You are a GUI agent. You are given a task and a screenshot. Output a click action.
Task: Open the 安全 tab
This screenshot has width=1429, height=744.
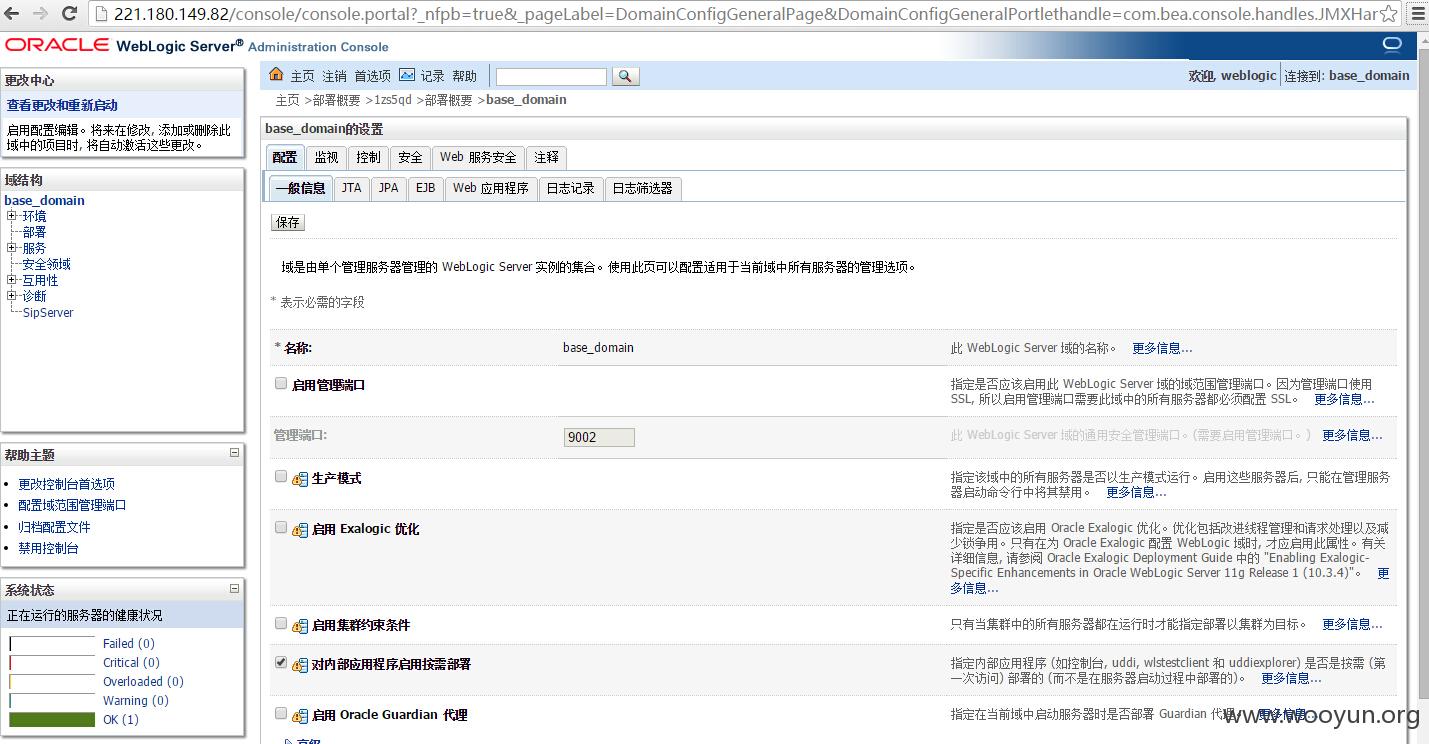click(x=410, y=157)
